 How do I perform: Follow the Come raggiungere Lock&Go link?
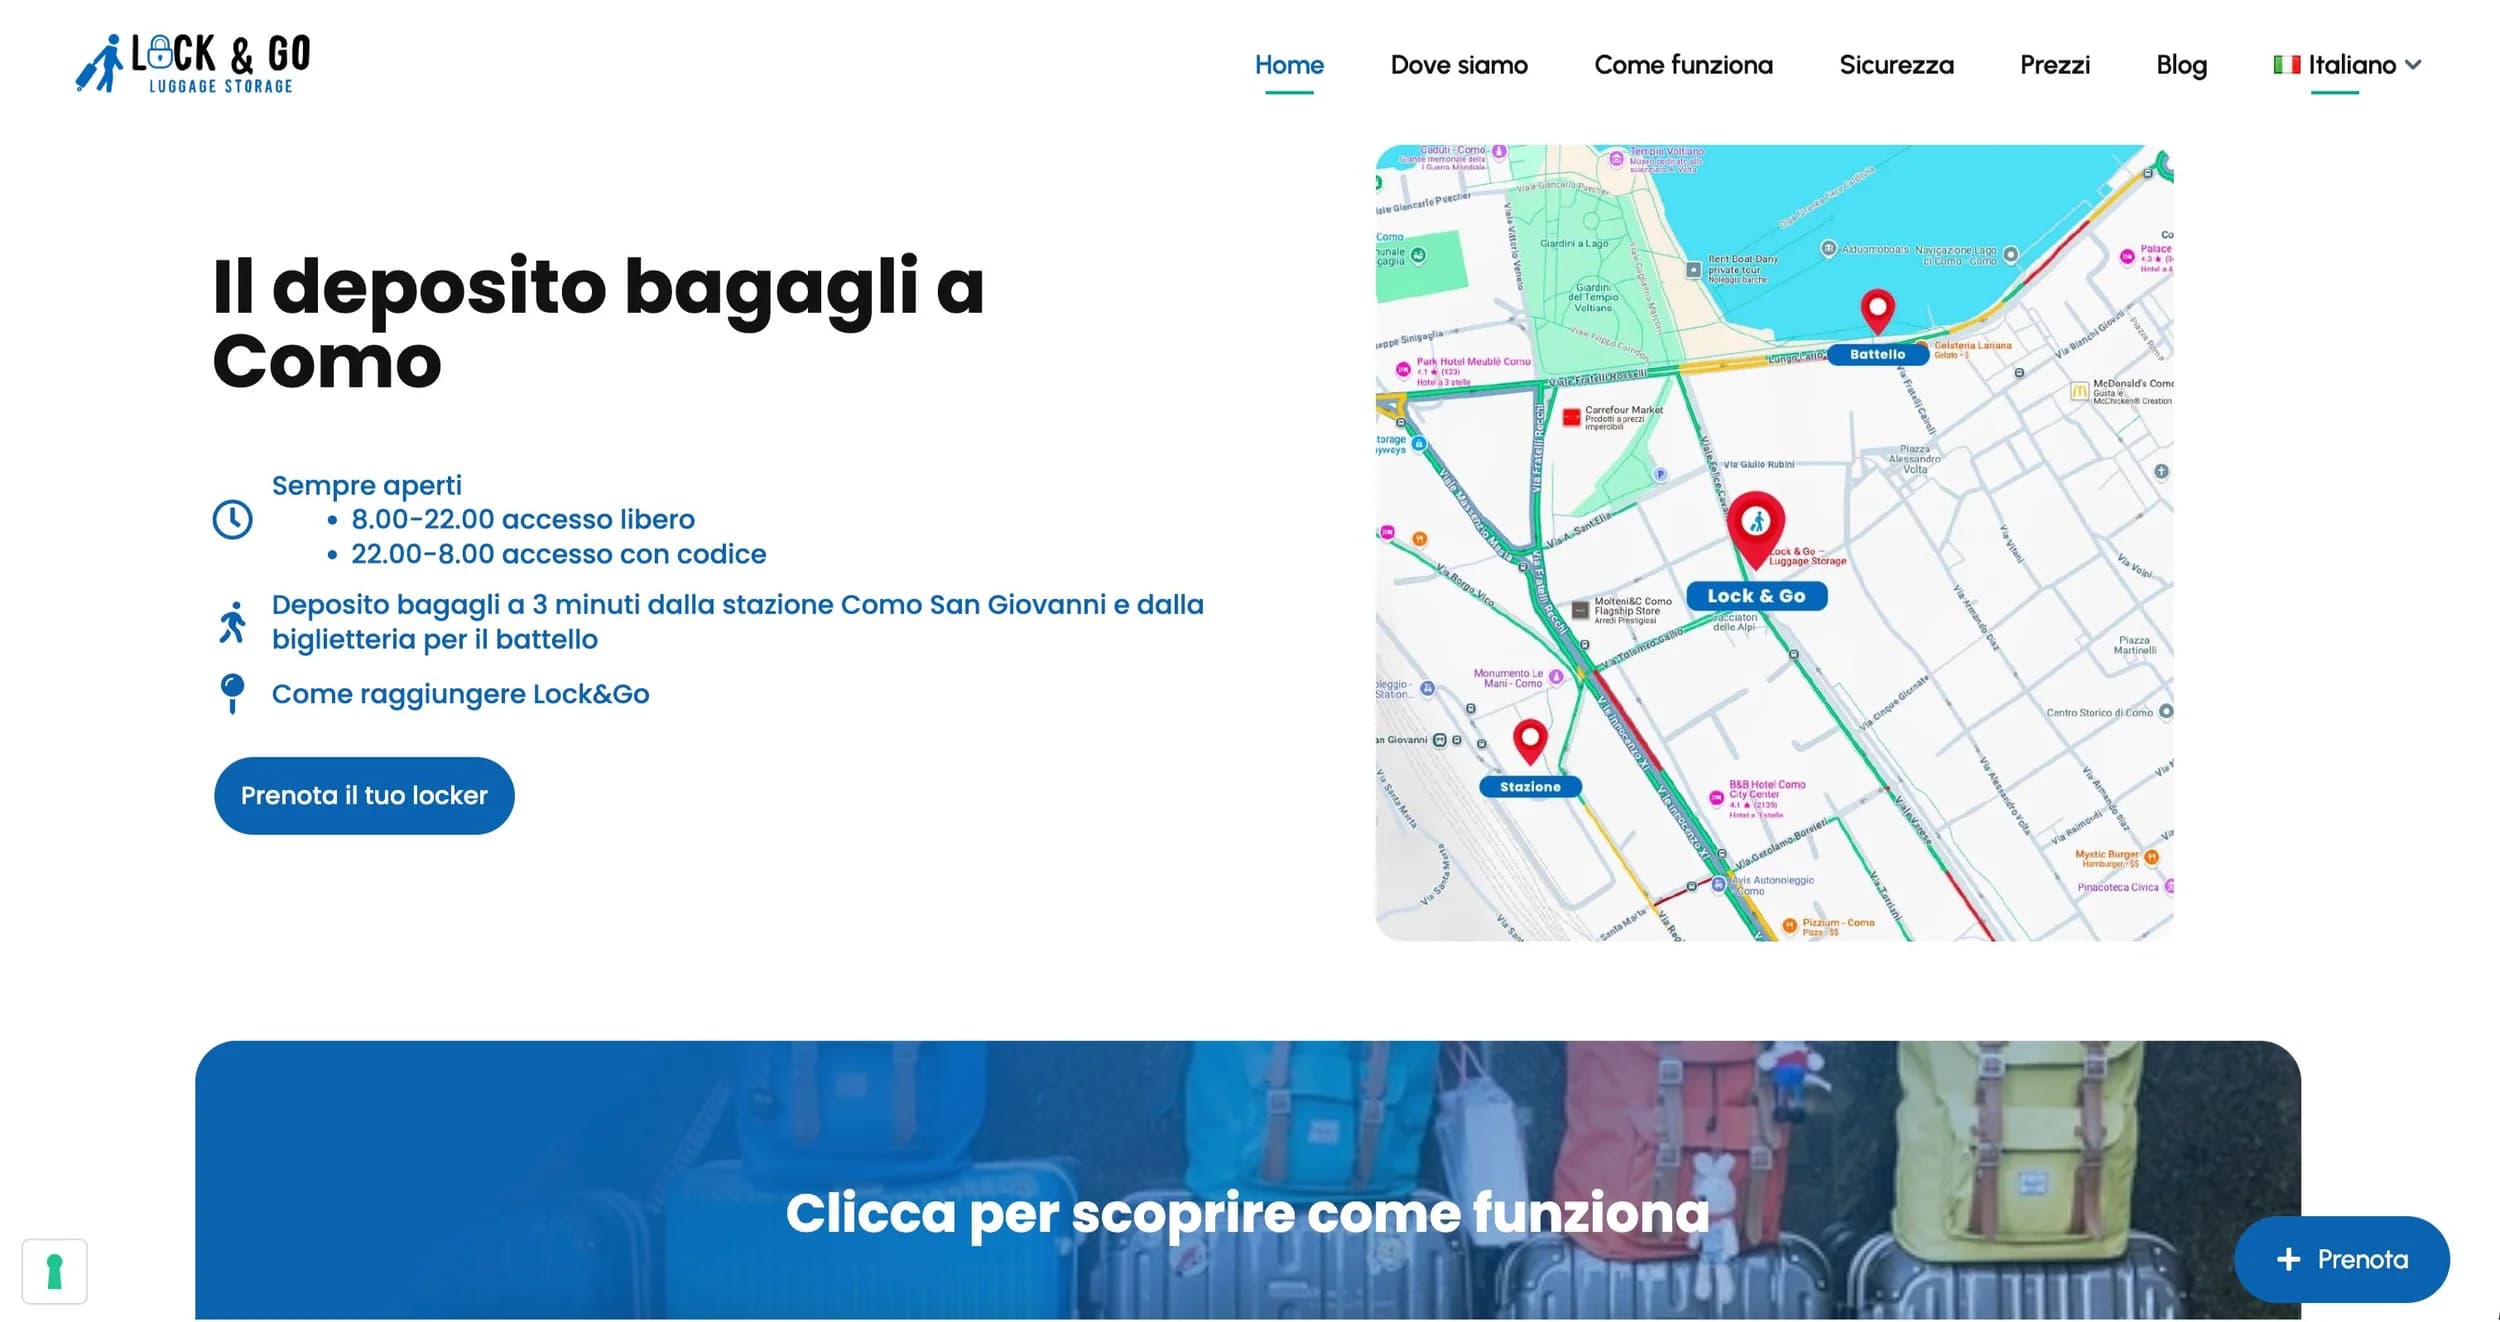tap(460, 693)
